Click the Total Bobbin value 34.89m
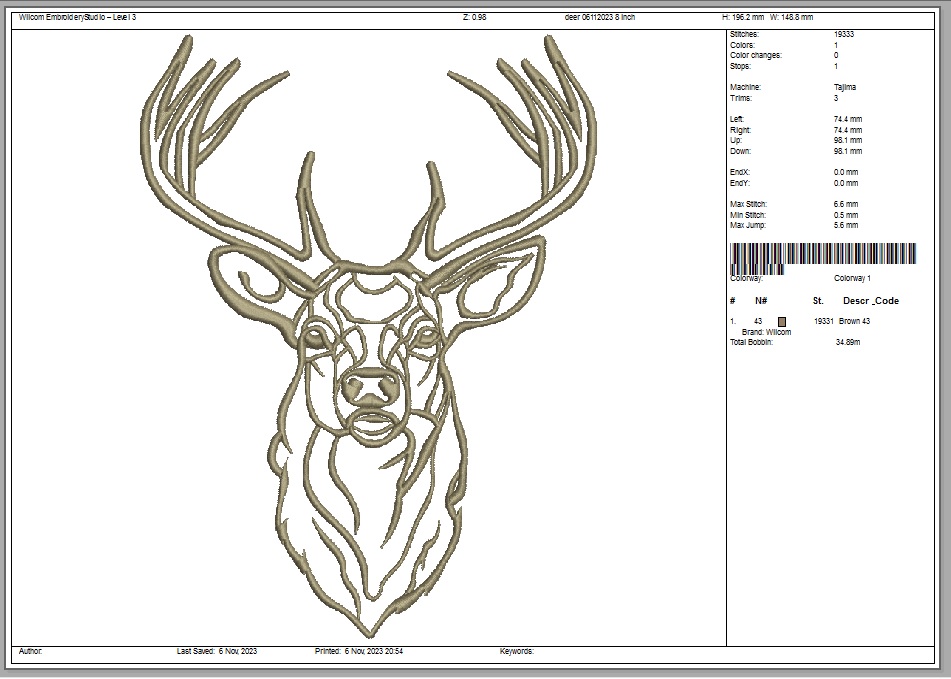This screenshot has height=679, width=951. pos(848,342)
